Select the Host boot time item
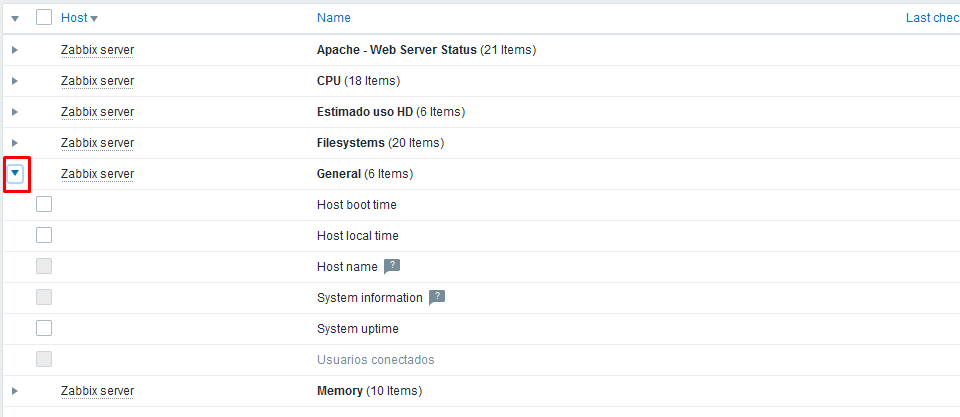 click(x=357, y=205)
